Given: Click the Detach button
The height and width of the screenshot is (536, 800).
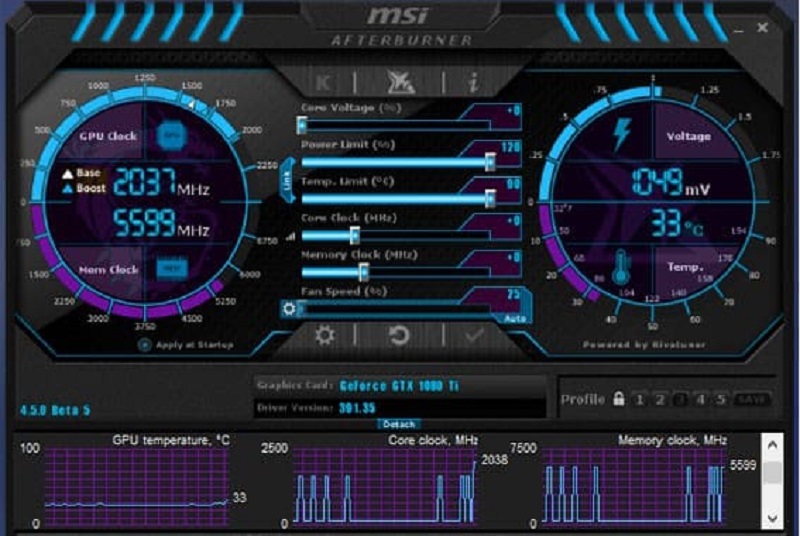Looking at the screenshot, I should pos(399,424).
